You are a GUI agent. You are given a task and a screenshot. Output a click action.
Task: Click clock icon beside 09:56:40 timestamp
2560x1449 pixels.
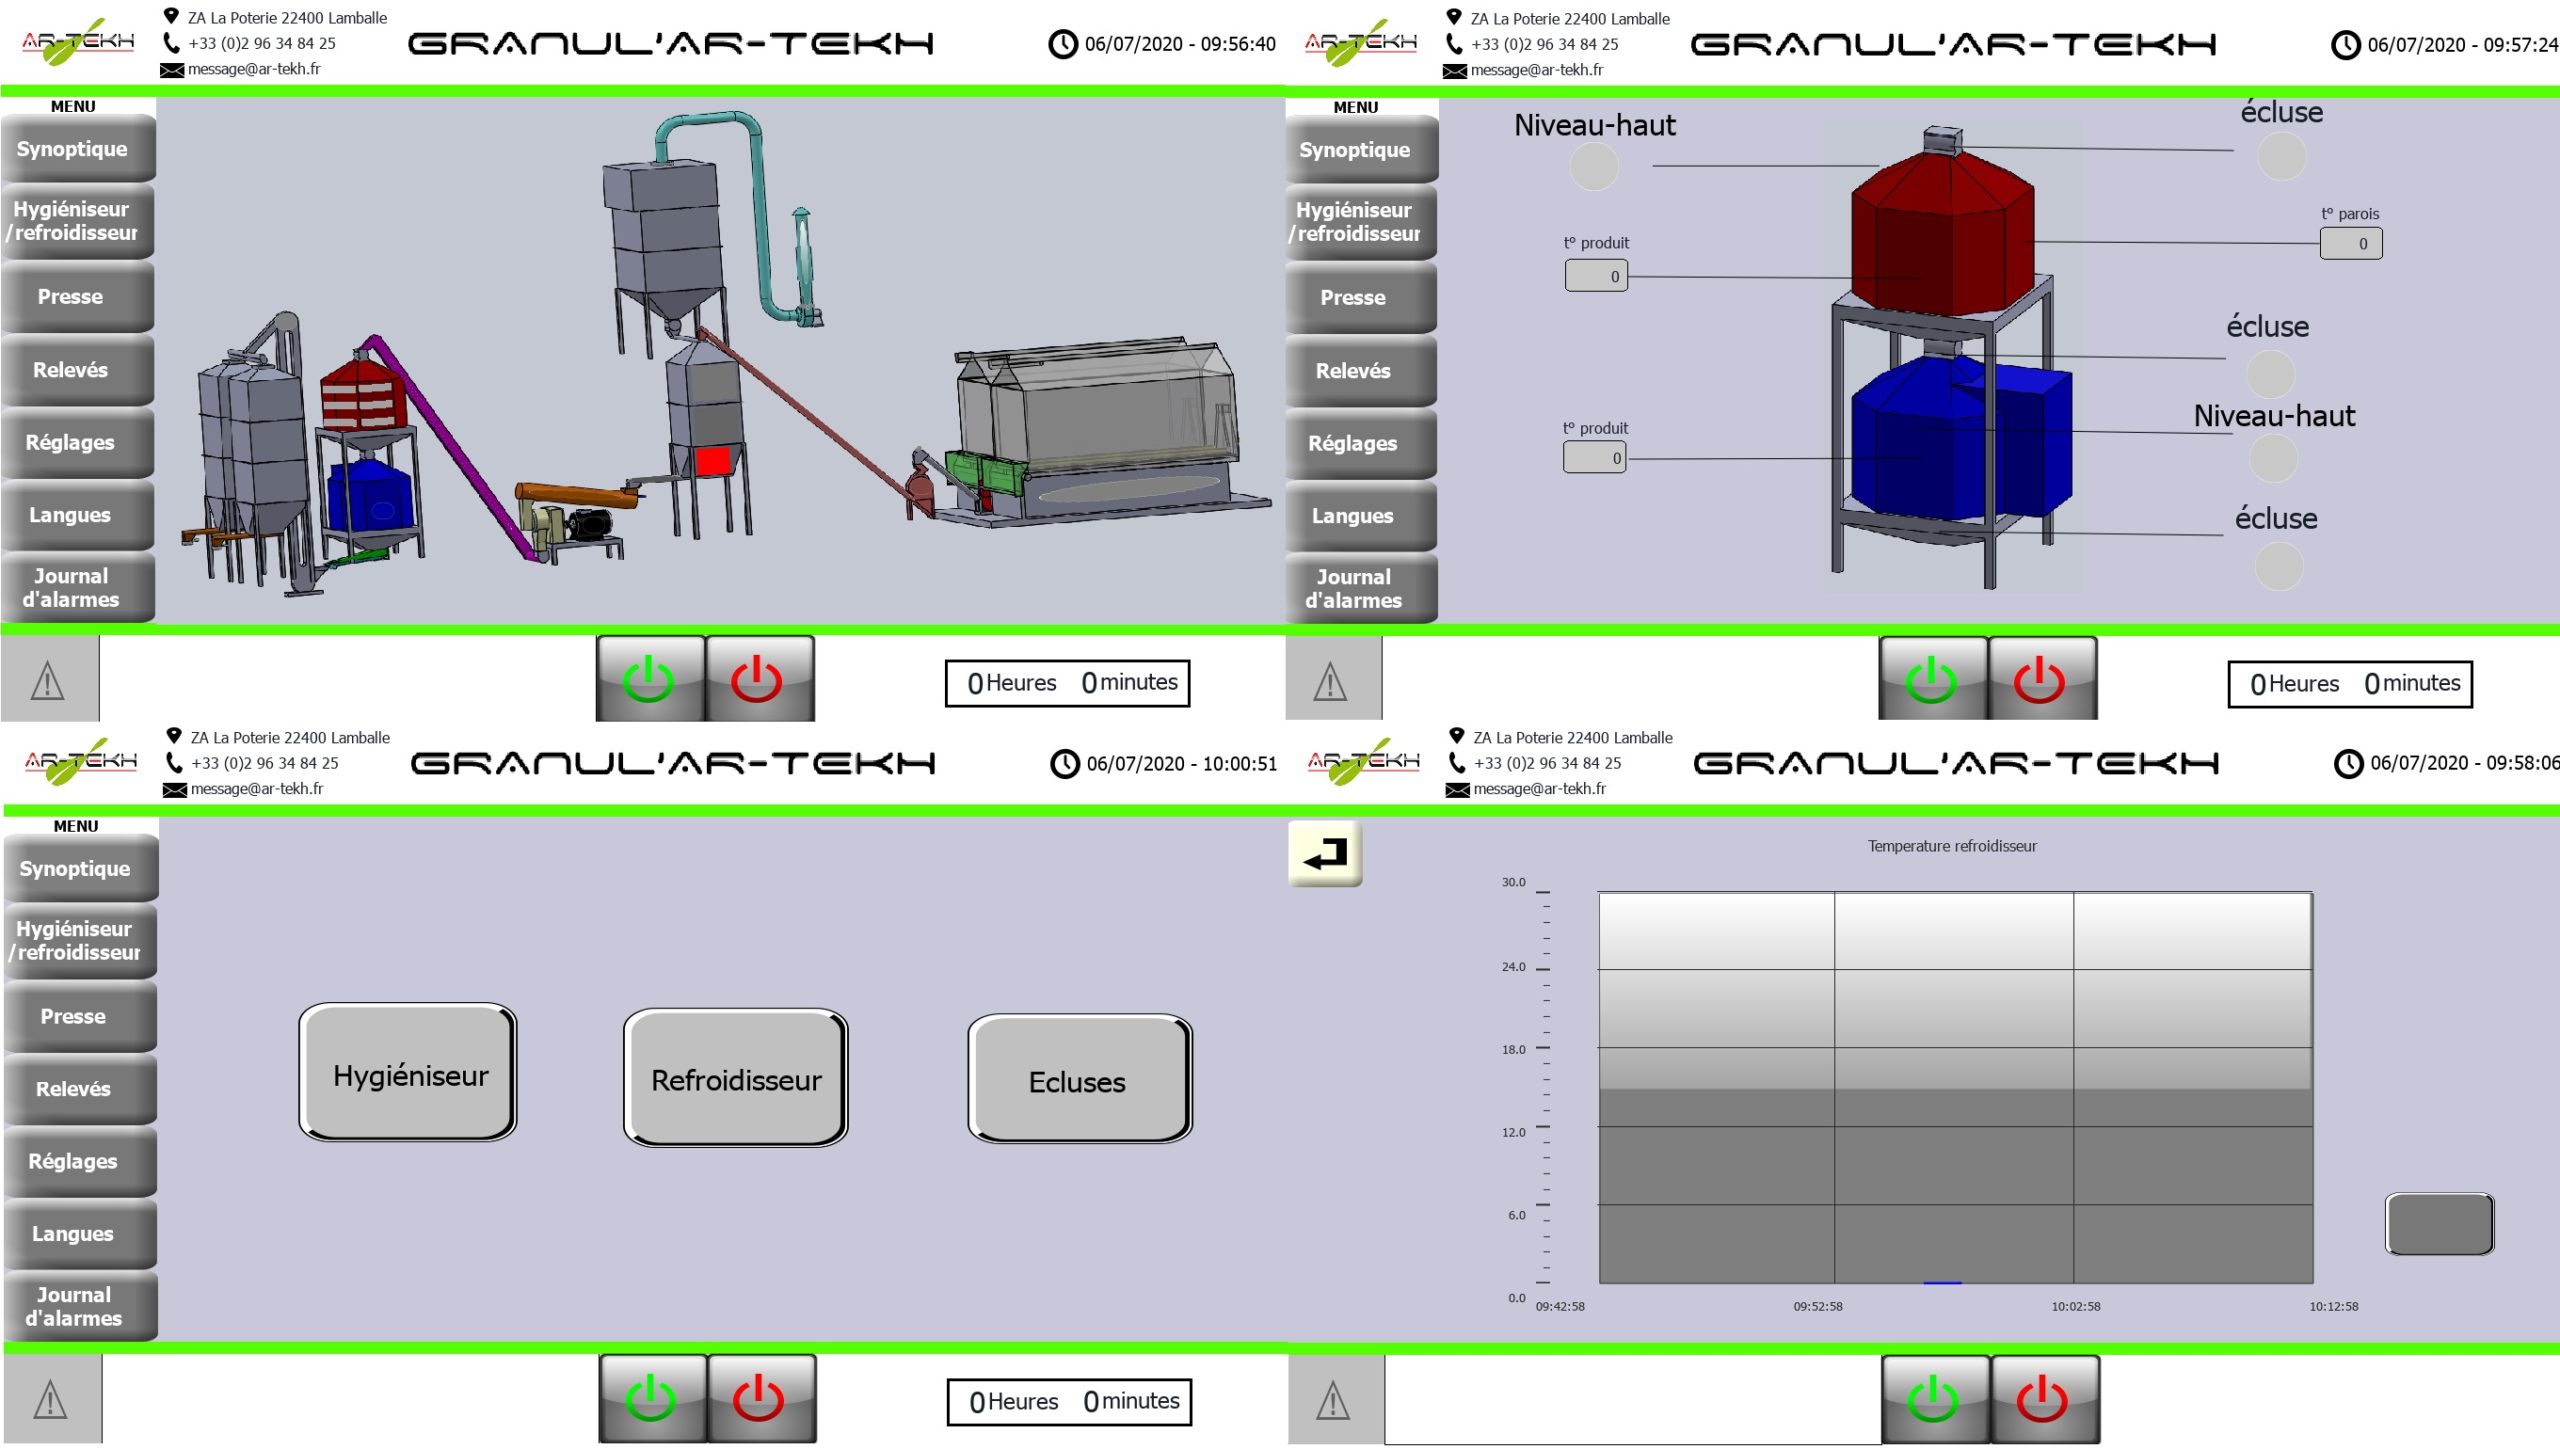tap(1063, 44)
